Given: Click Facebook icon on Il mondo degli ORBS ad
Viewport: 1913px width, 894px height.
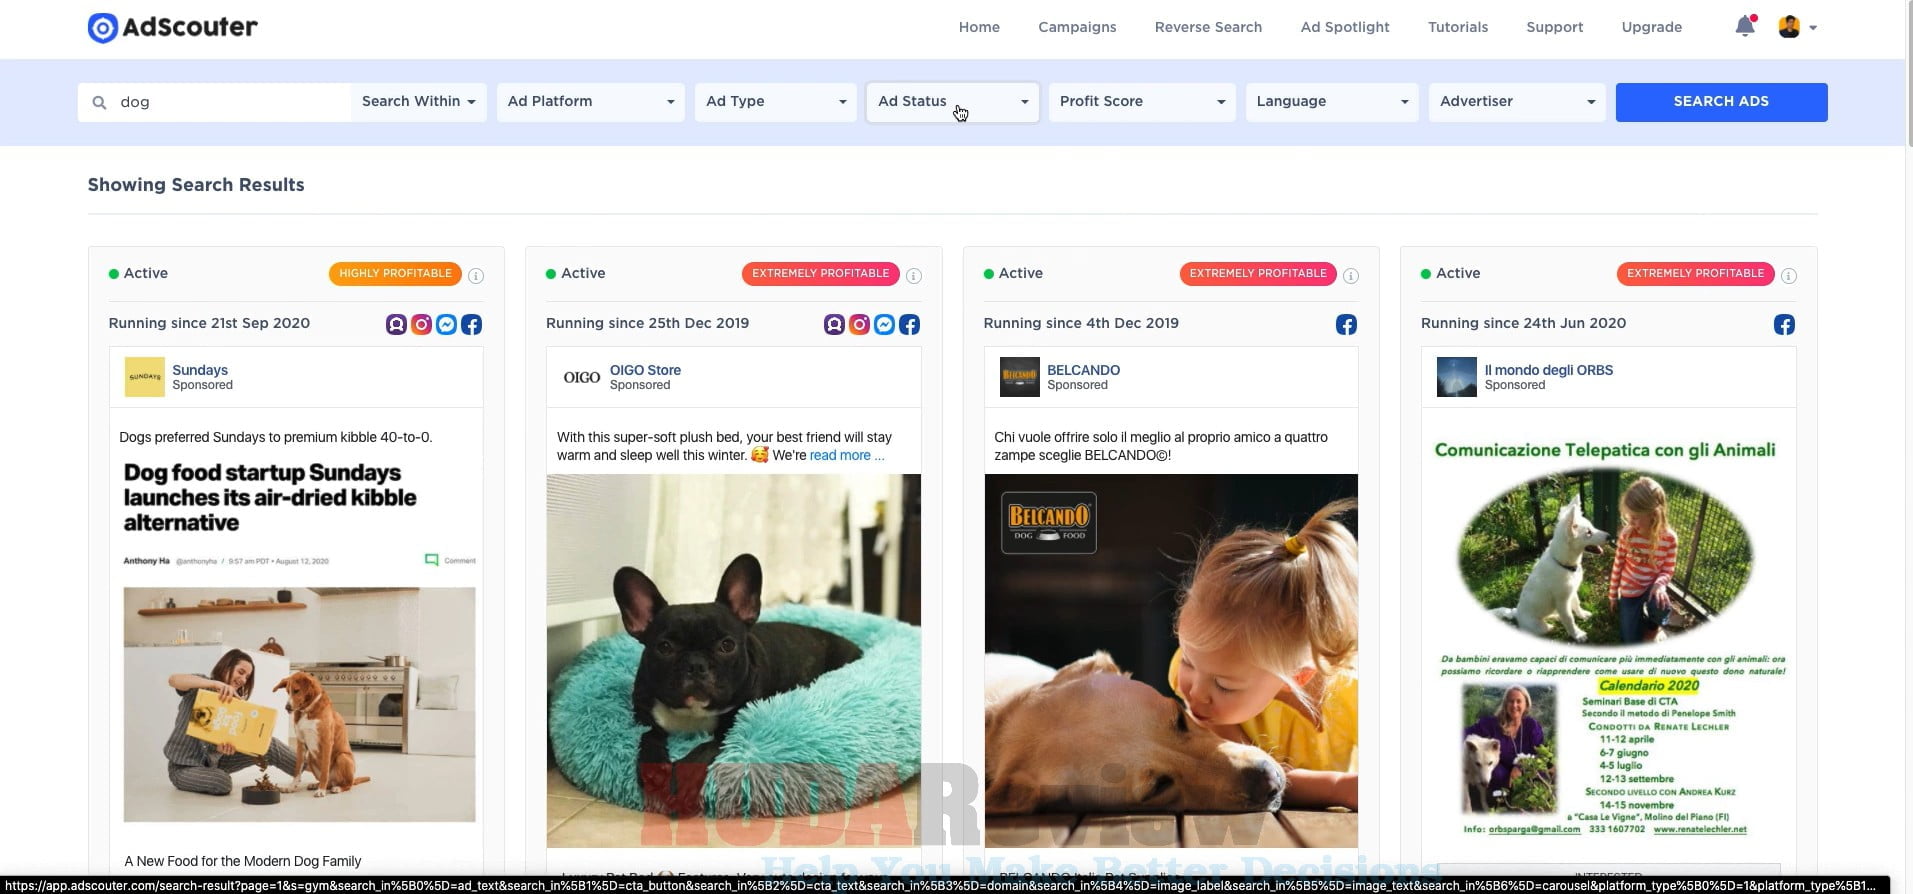Looking at the screenshot, I should click(1785, 324).
